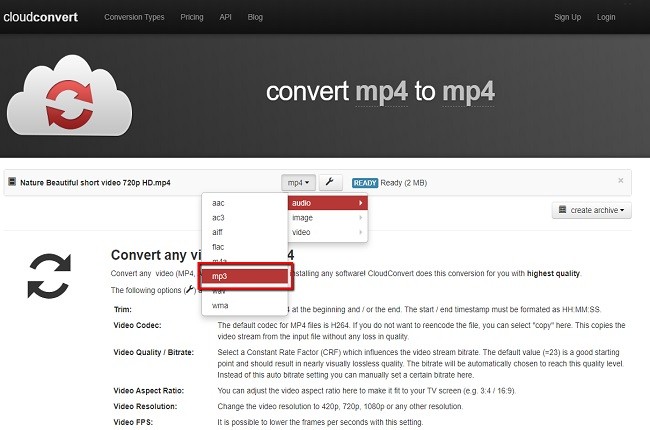
Task: Open the Blog page
Action: (x=255, y=17)
